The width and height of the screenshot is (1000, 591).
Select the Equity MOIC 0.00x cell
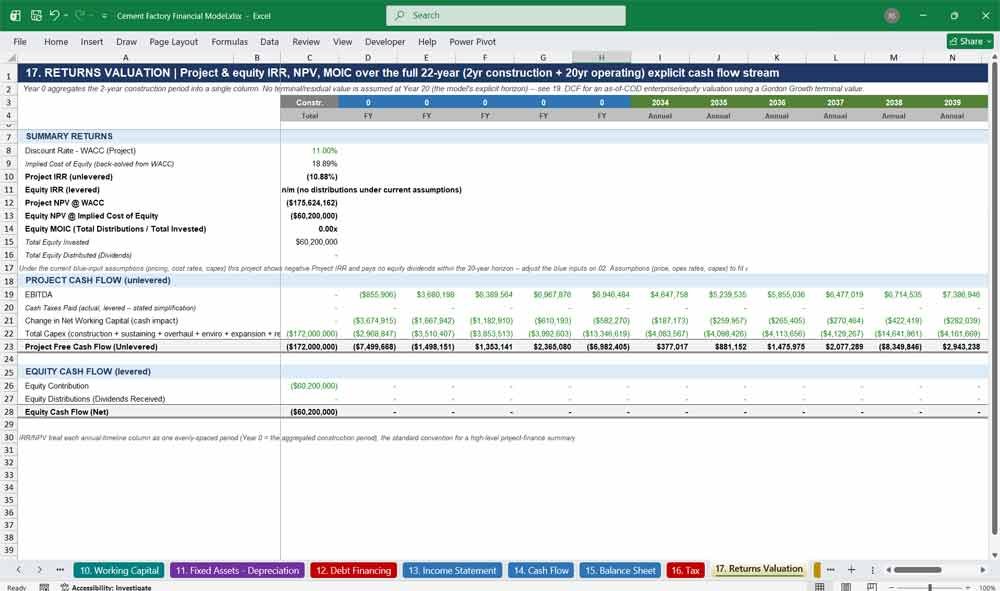pyautogui.click(x=309, y=229)
